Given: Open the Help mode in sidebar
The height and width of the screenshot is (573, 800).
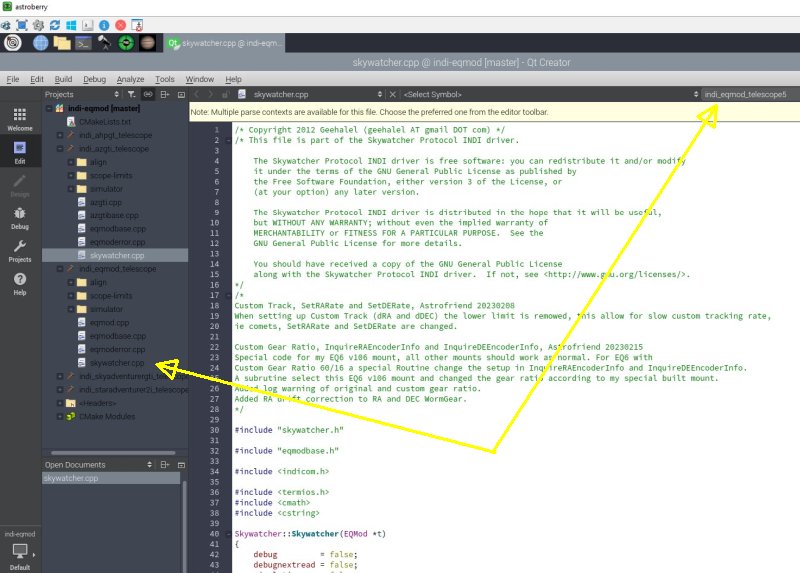Looking at the screenshot, I should pos(20,284).
